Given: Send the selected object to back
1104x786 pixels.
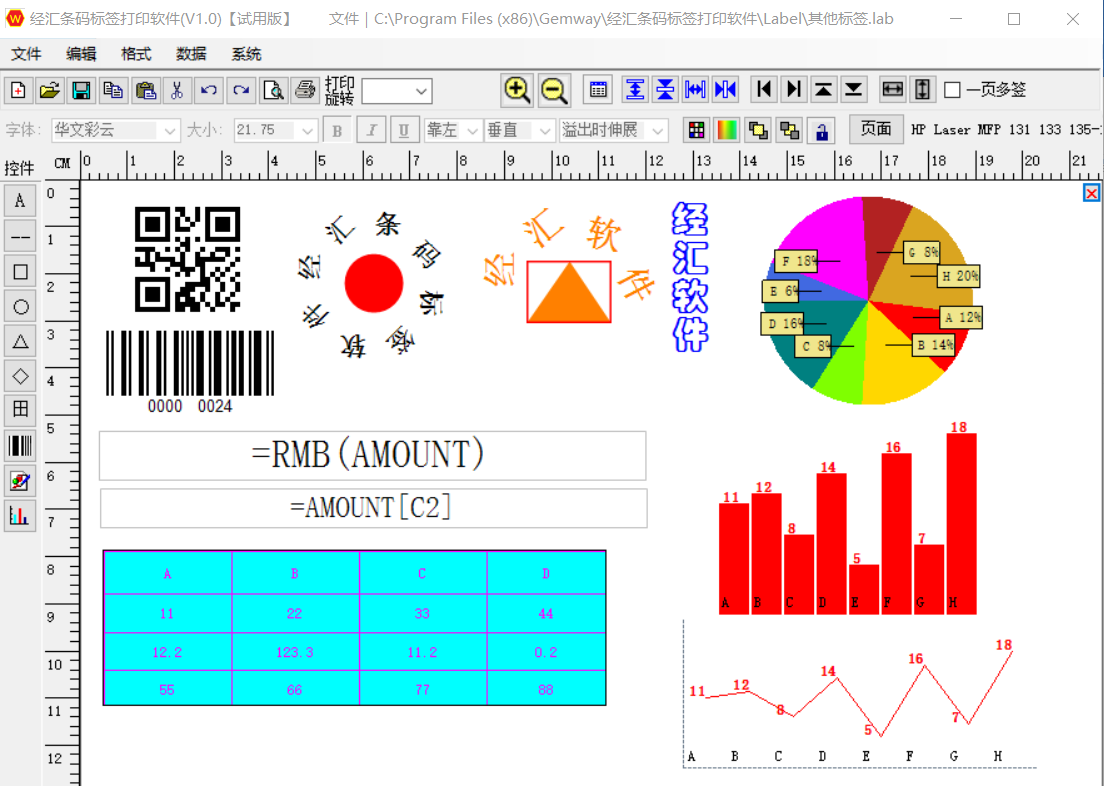Looking at the screenshot, I should 789,130.
